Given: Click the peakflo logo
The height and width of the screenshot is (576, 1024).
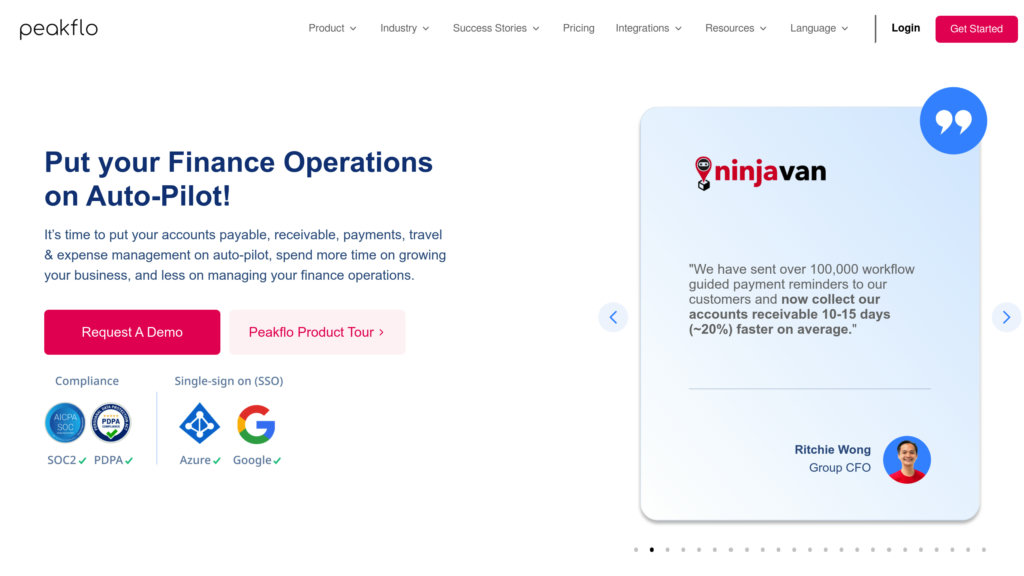Looking at the screenshot, I should coord(59,29).
